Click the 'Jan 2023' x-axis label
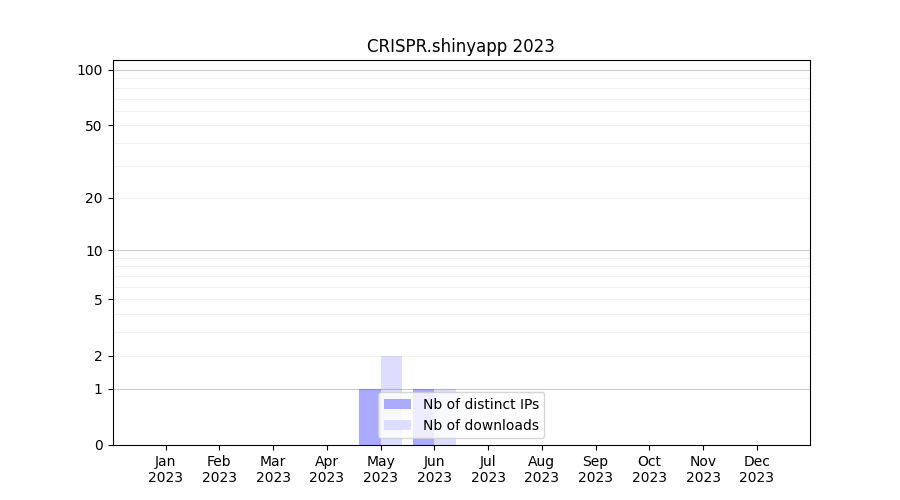900x500 pixels. [x=165, y=469]
